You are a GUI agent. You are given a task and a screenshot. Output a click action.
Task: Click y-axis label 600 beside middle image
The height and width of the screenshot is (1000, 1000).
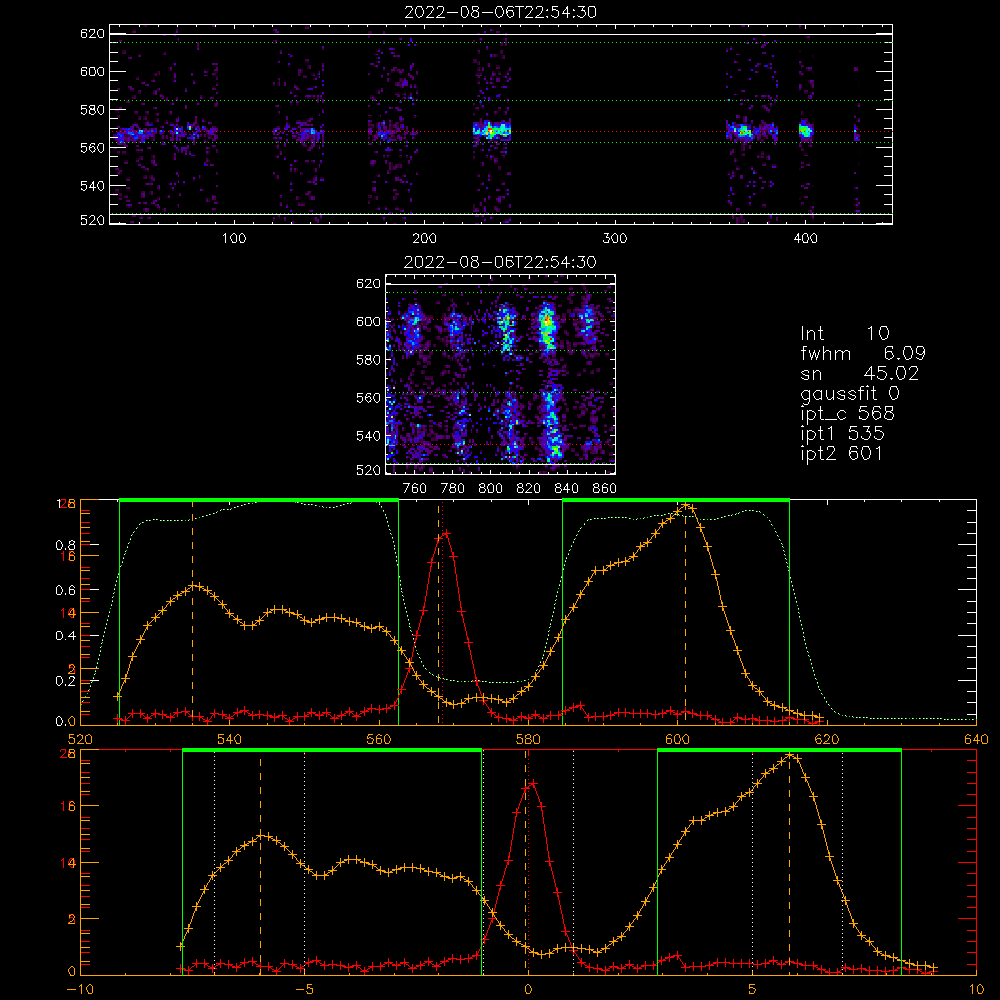(x=368, y=321)
